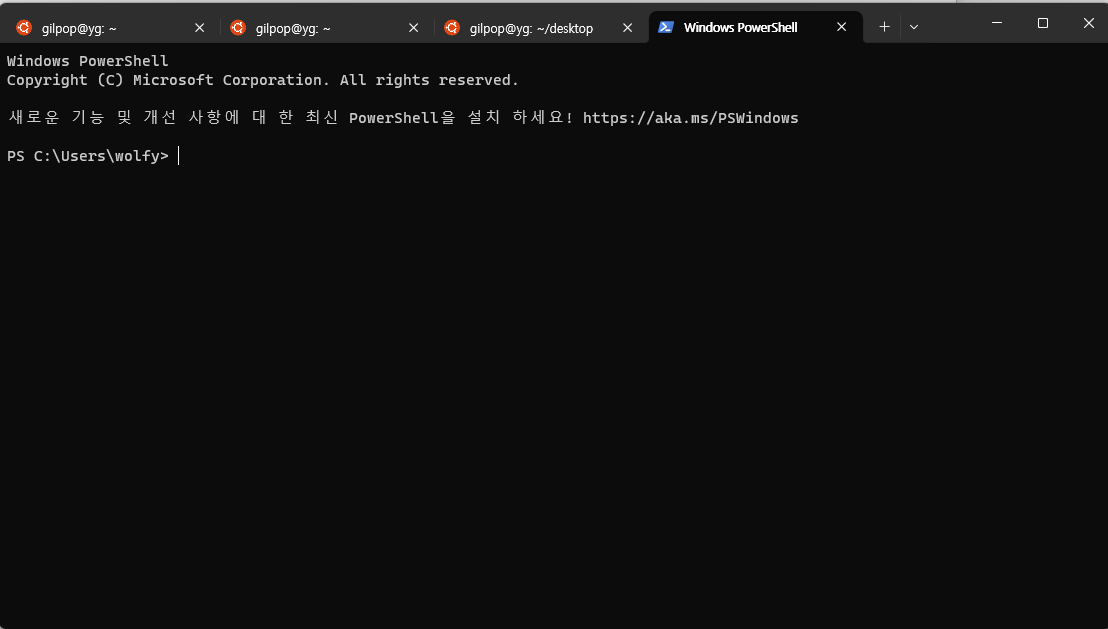Open a new tab with plus button
1108x629 pixels.
coord(884,27)
